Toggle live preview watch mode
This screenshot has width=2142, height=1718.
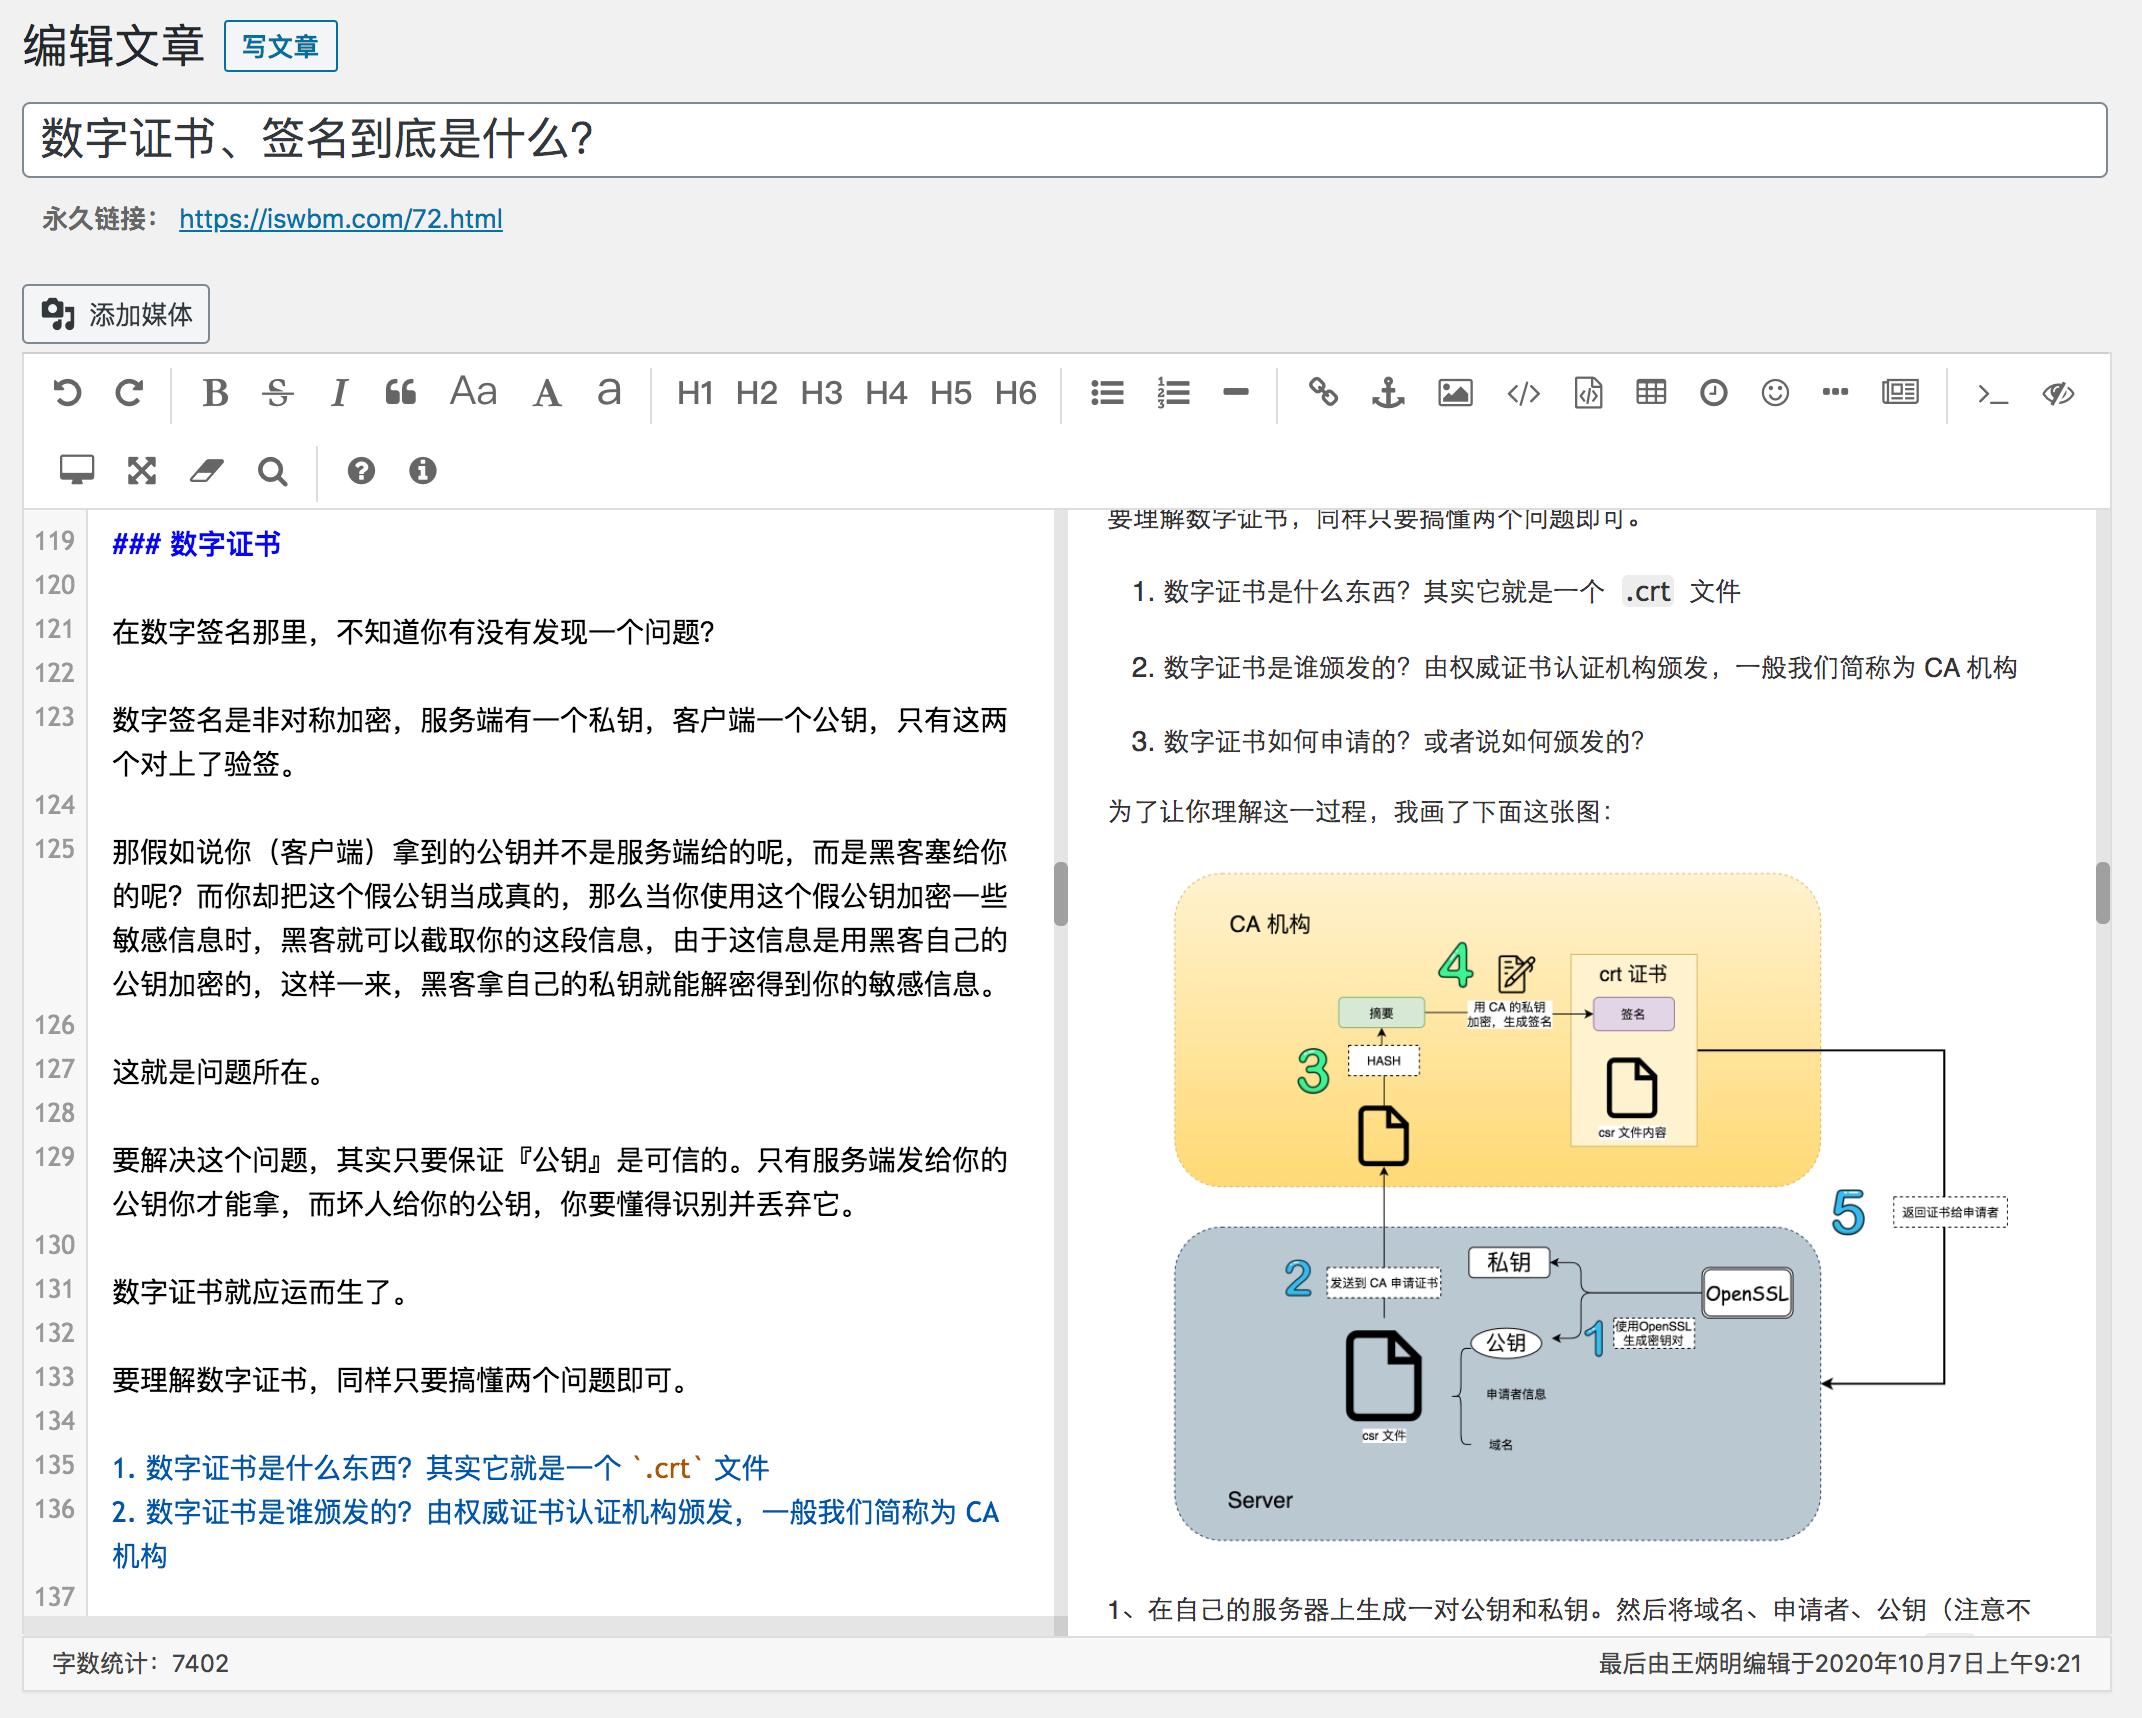[x=78, y=470]
